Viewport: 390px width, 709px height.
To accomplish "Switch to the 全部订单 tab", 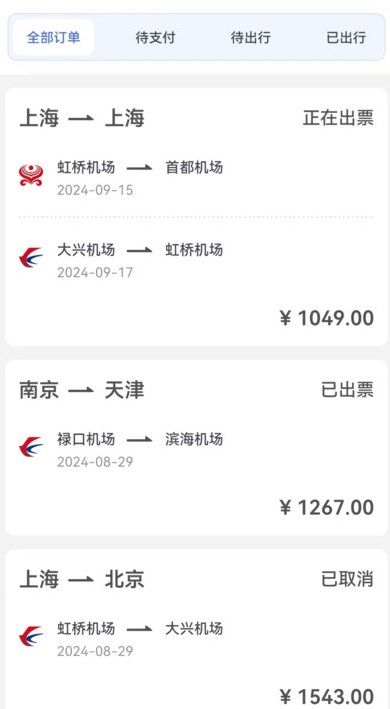I will point(53,38).
